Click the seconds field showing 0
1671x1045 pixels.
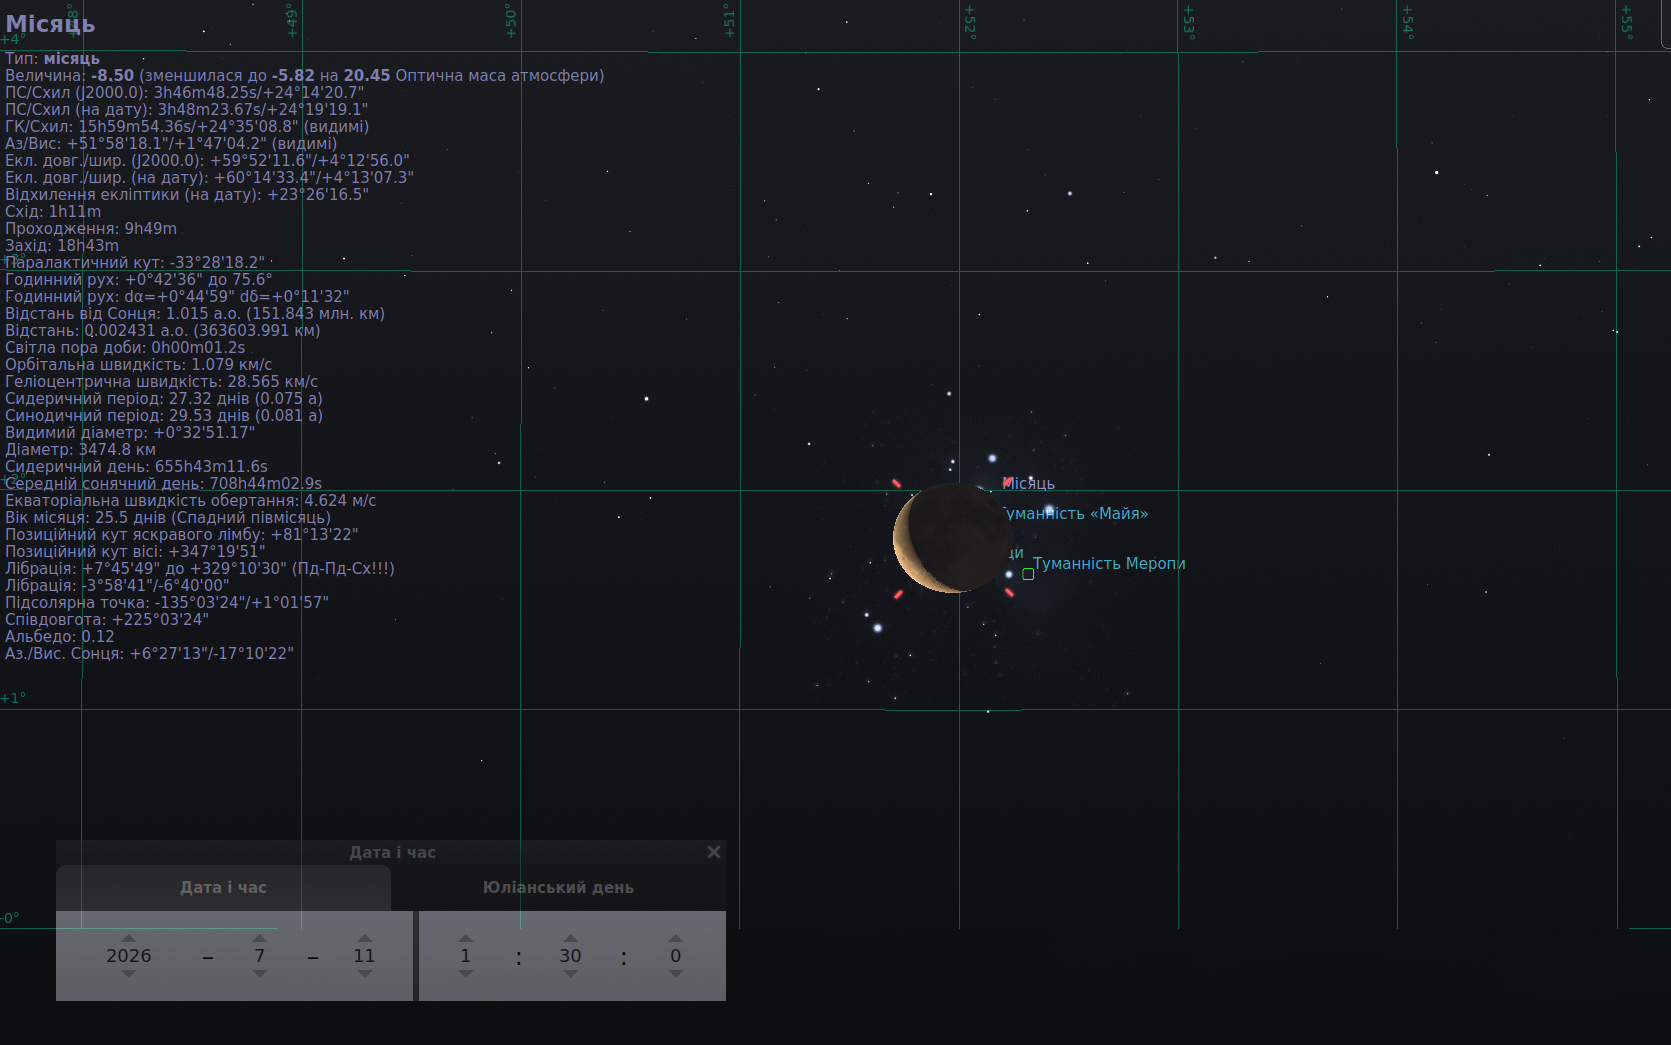coord(675,956)
